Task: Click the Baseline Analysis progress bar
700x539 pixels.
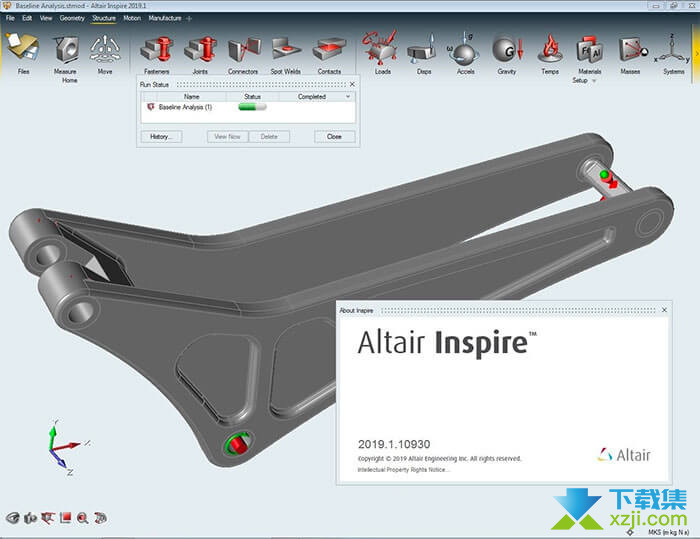Action: point(252,107)
